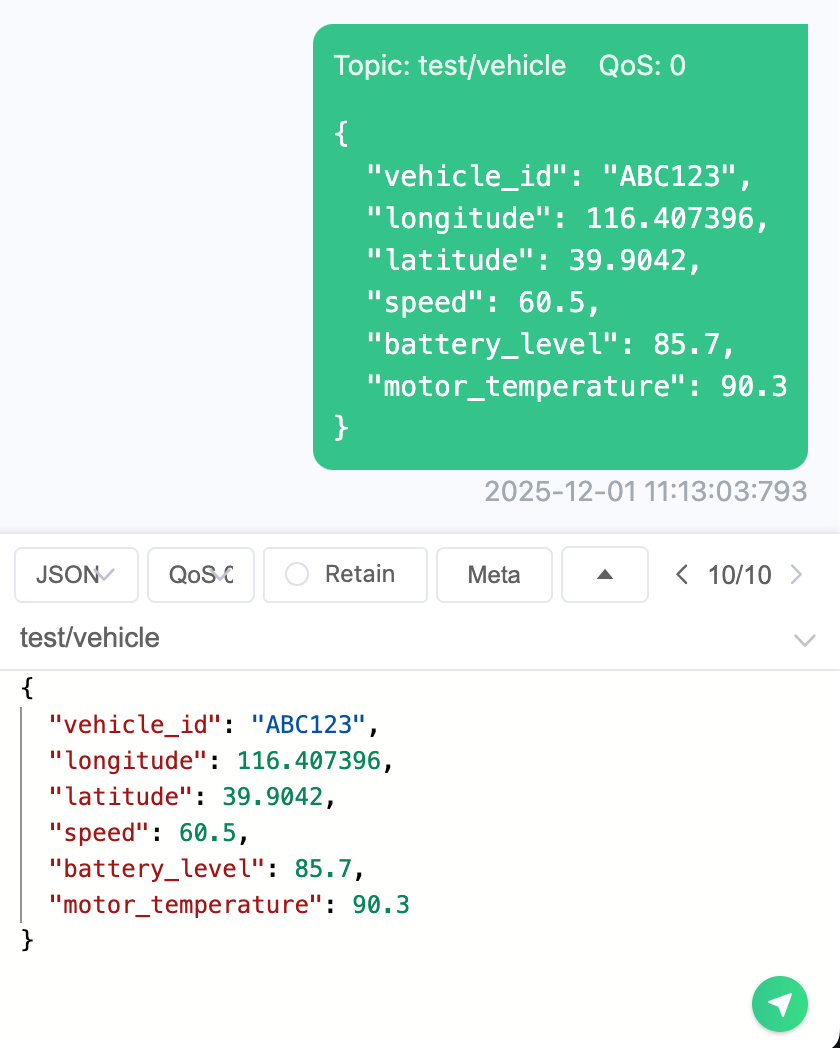
Task: Click the 90.3 motor_temperature value in editor
Action: (x=381, y=905)
